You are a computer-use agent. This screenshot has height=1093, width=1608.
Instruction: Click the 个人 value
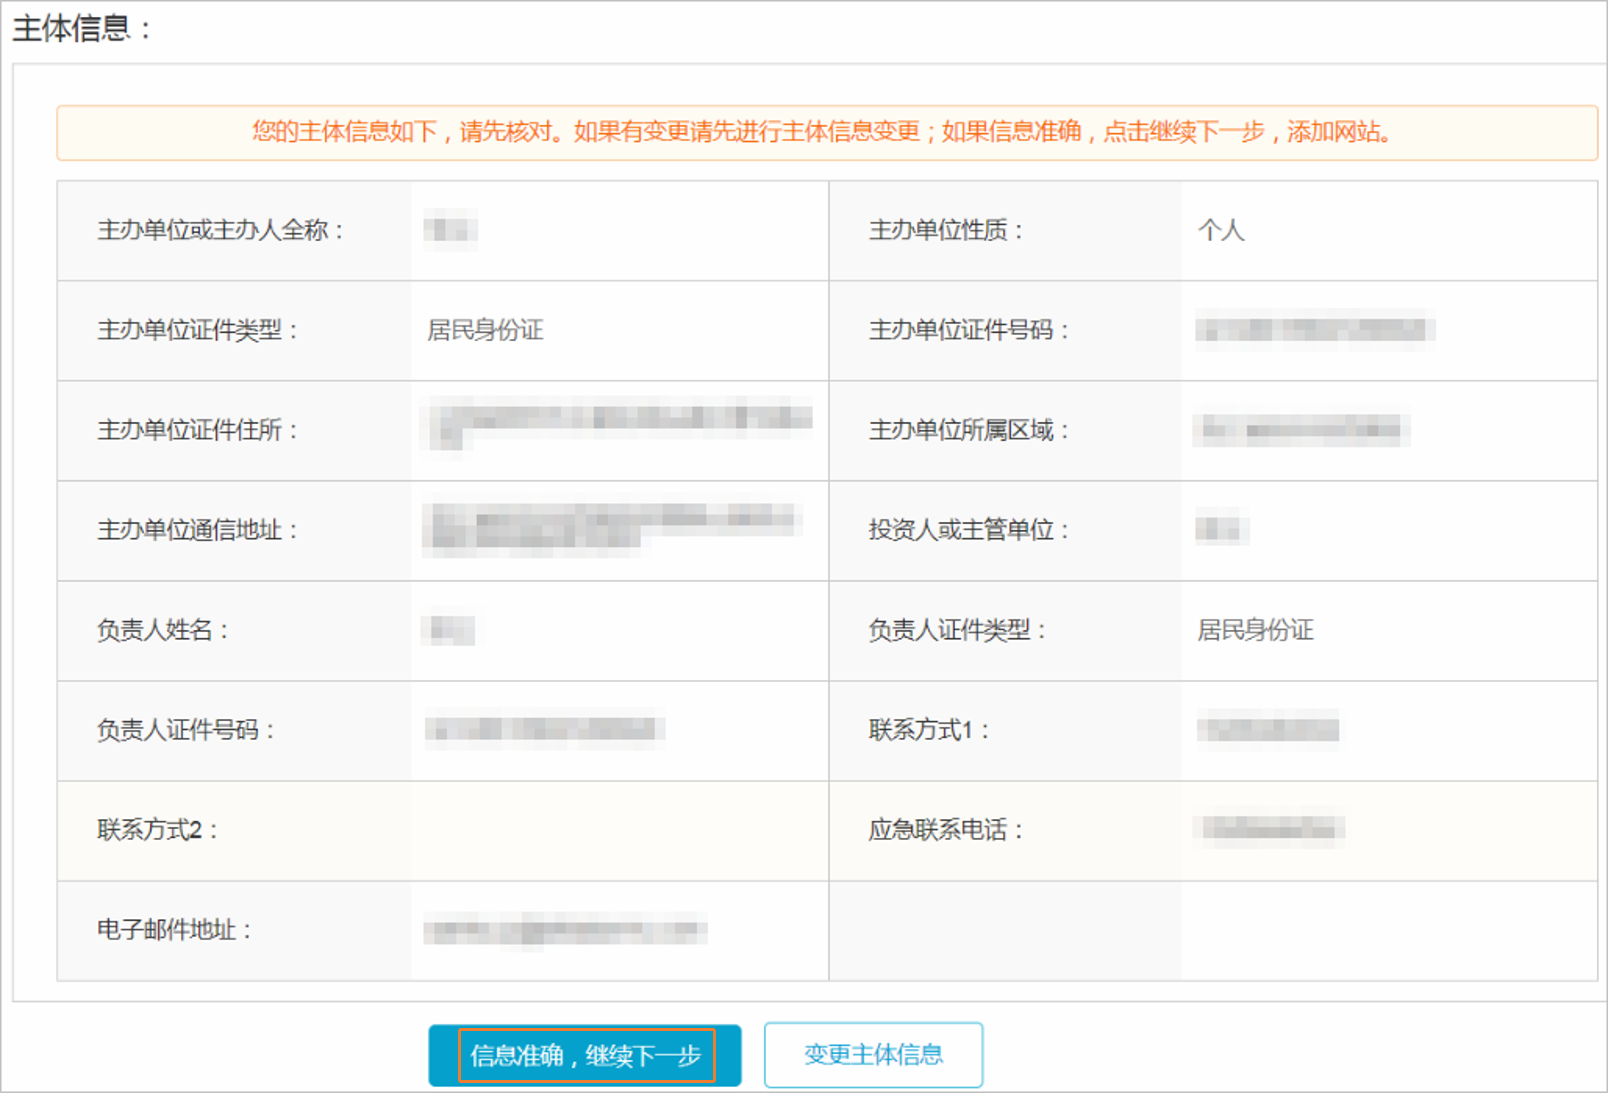(1221, 230)
